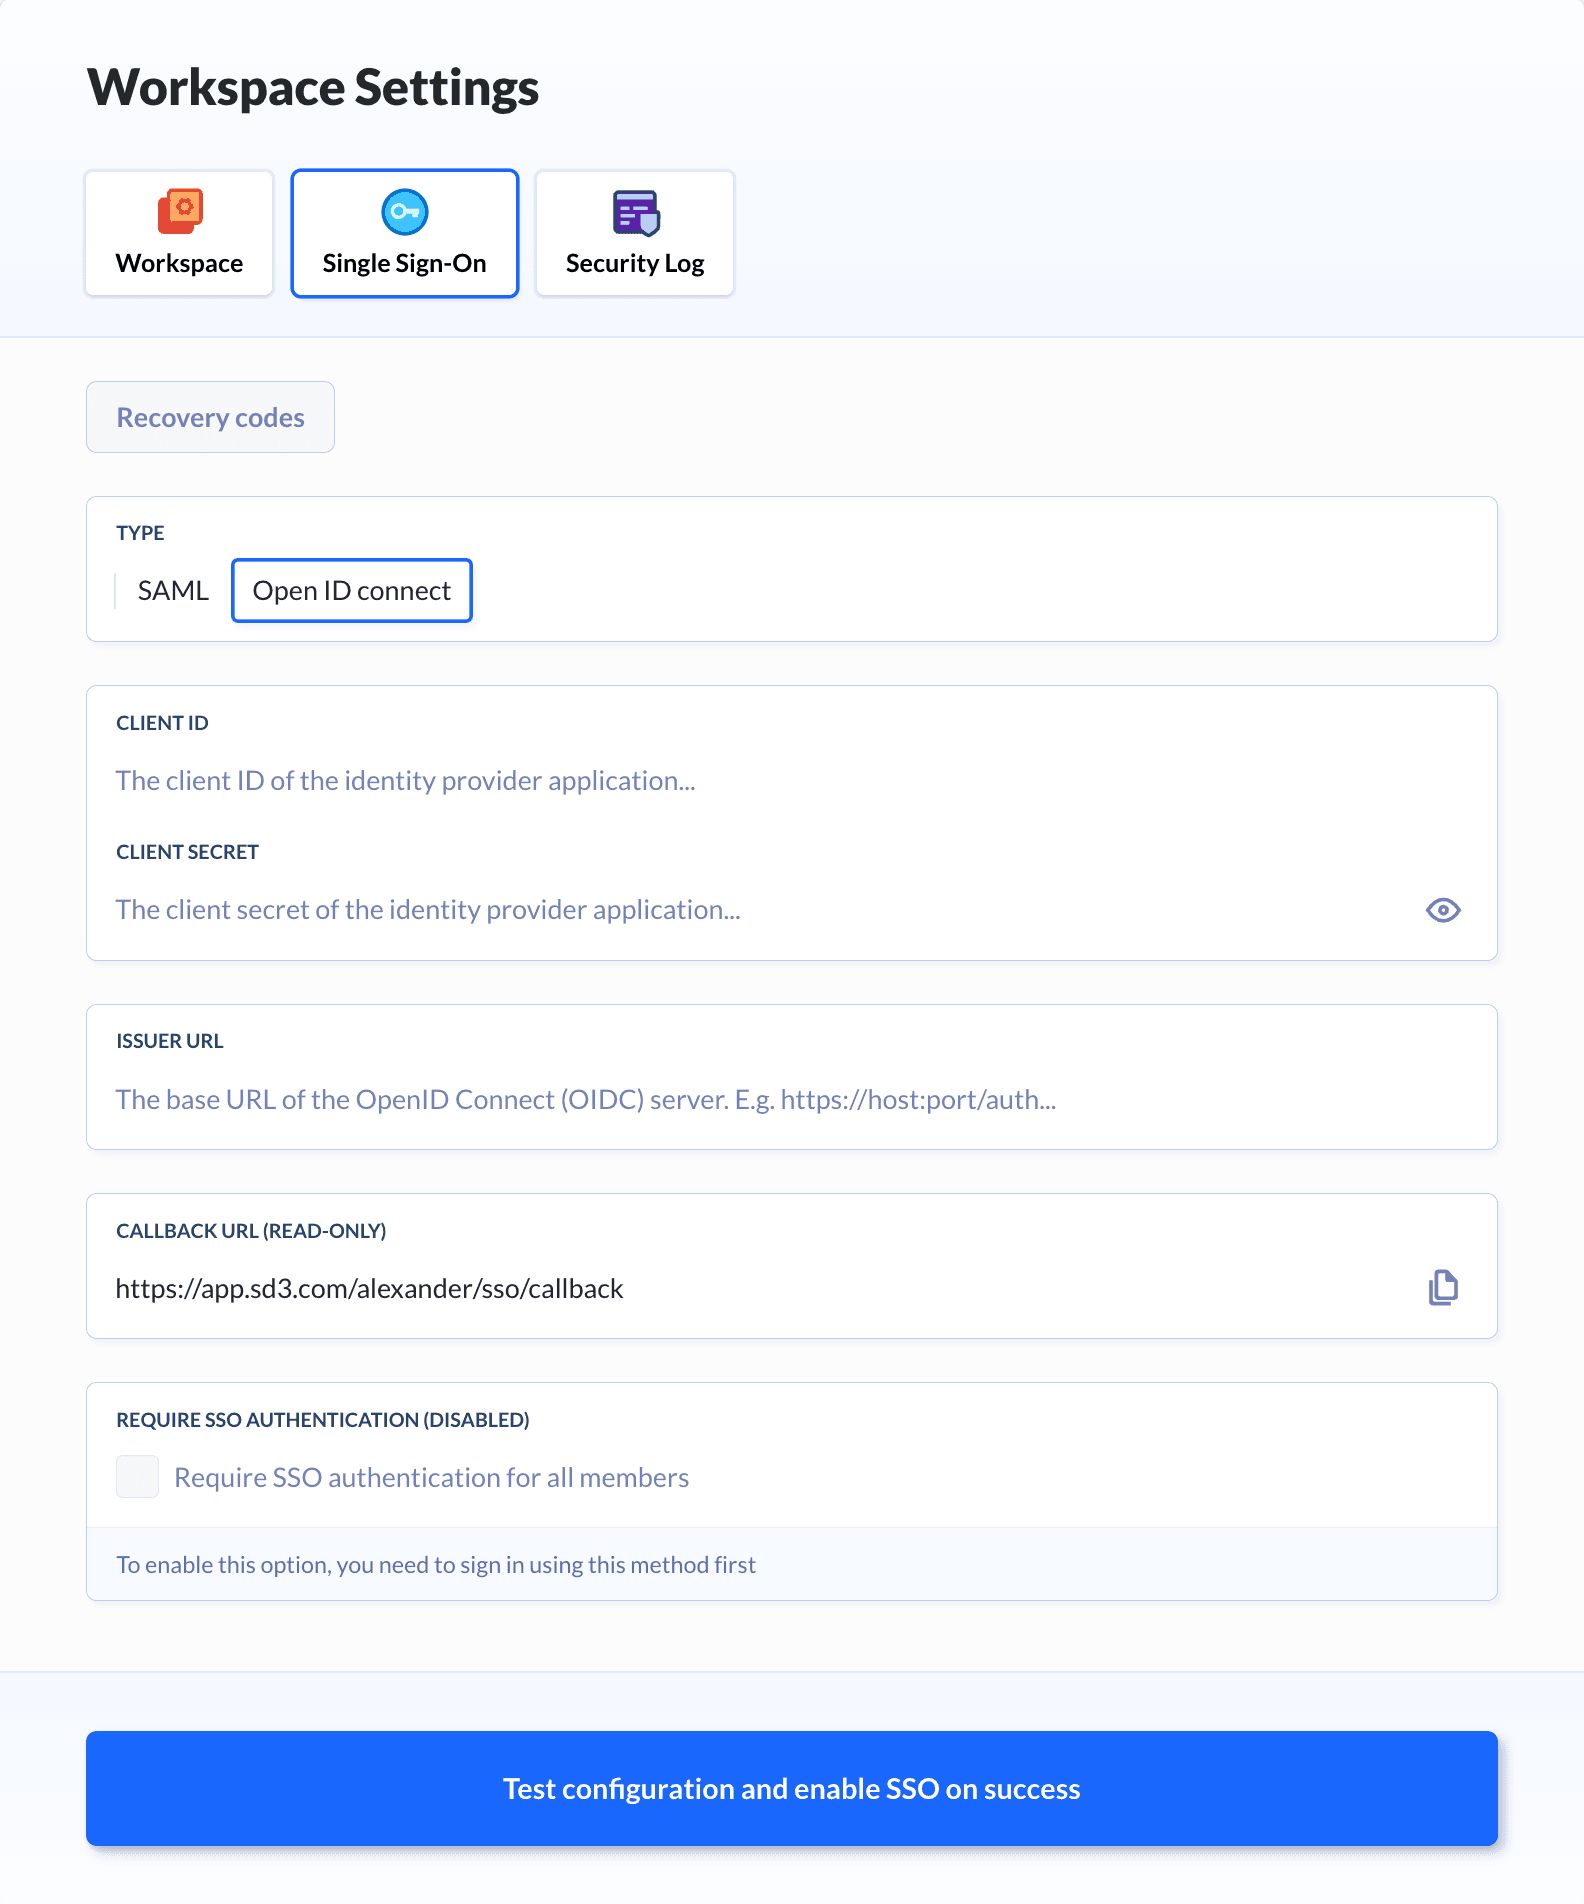Copy the callback URL with the copy icon
Viewport: 1584px width, 1904px height.
(x=1443, y=1288)
